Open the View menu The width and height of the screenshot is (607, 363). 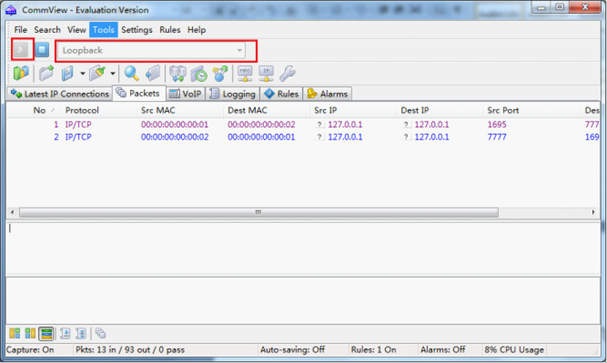pyautogui.click(x=77, y=30)
